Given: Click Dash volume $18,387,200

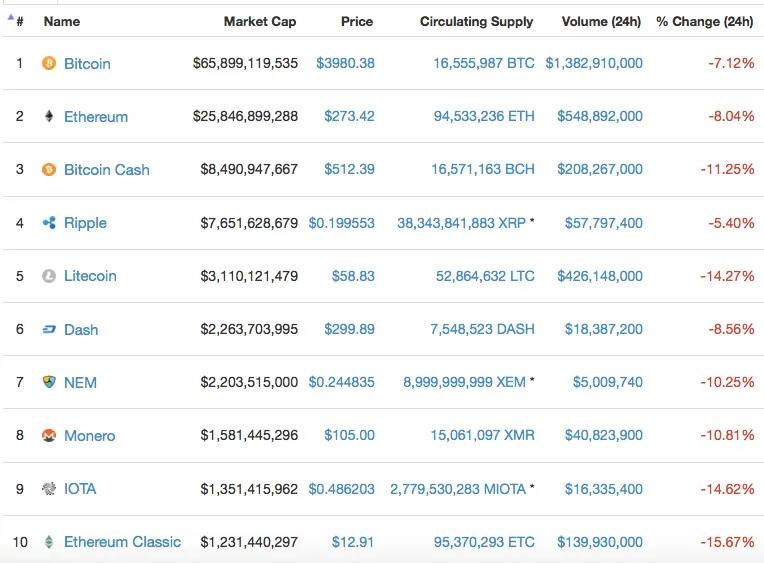Looking at the screenshot, I should click(604, 329).
